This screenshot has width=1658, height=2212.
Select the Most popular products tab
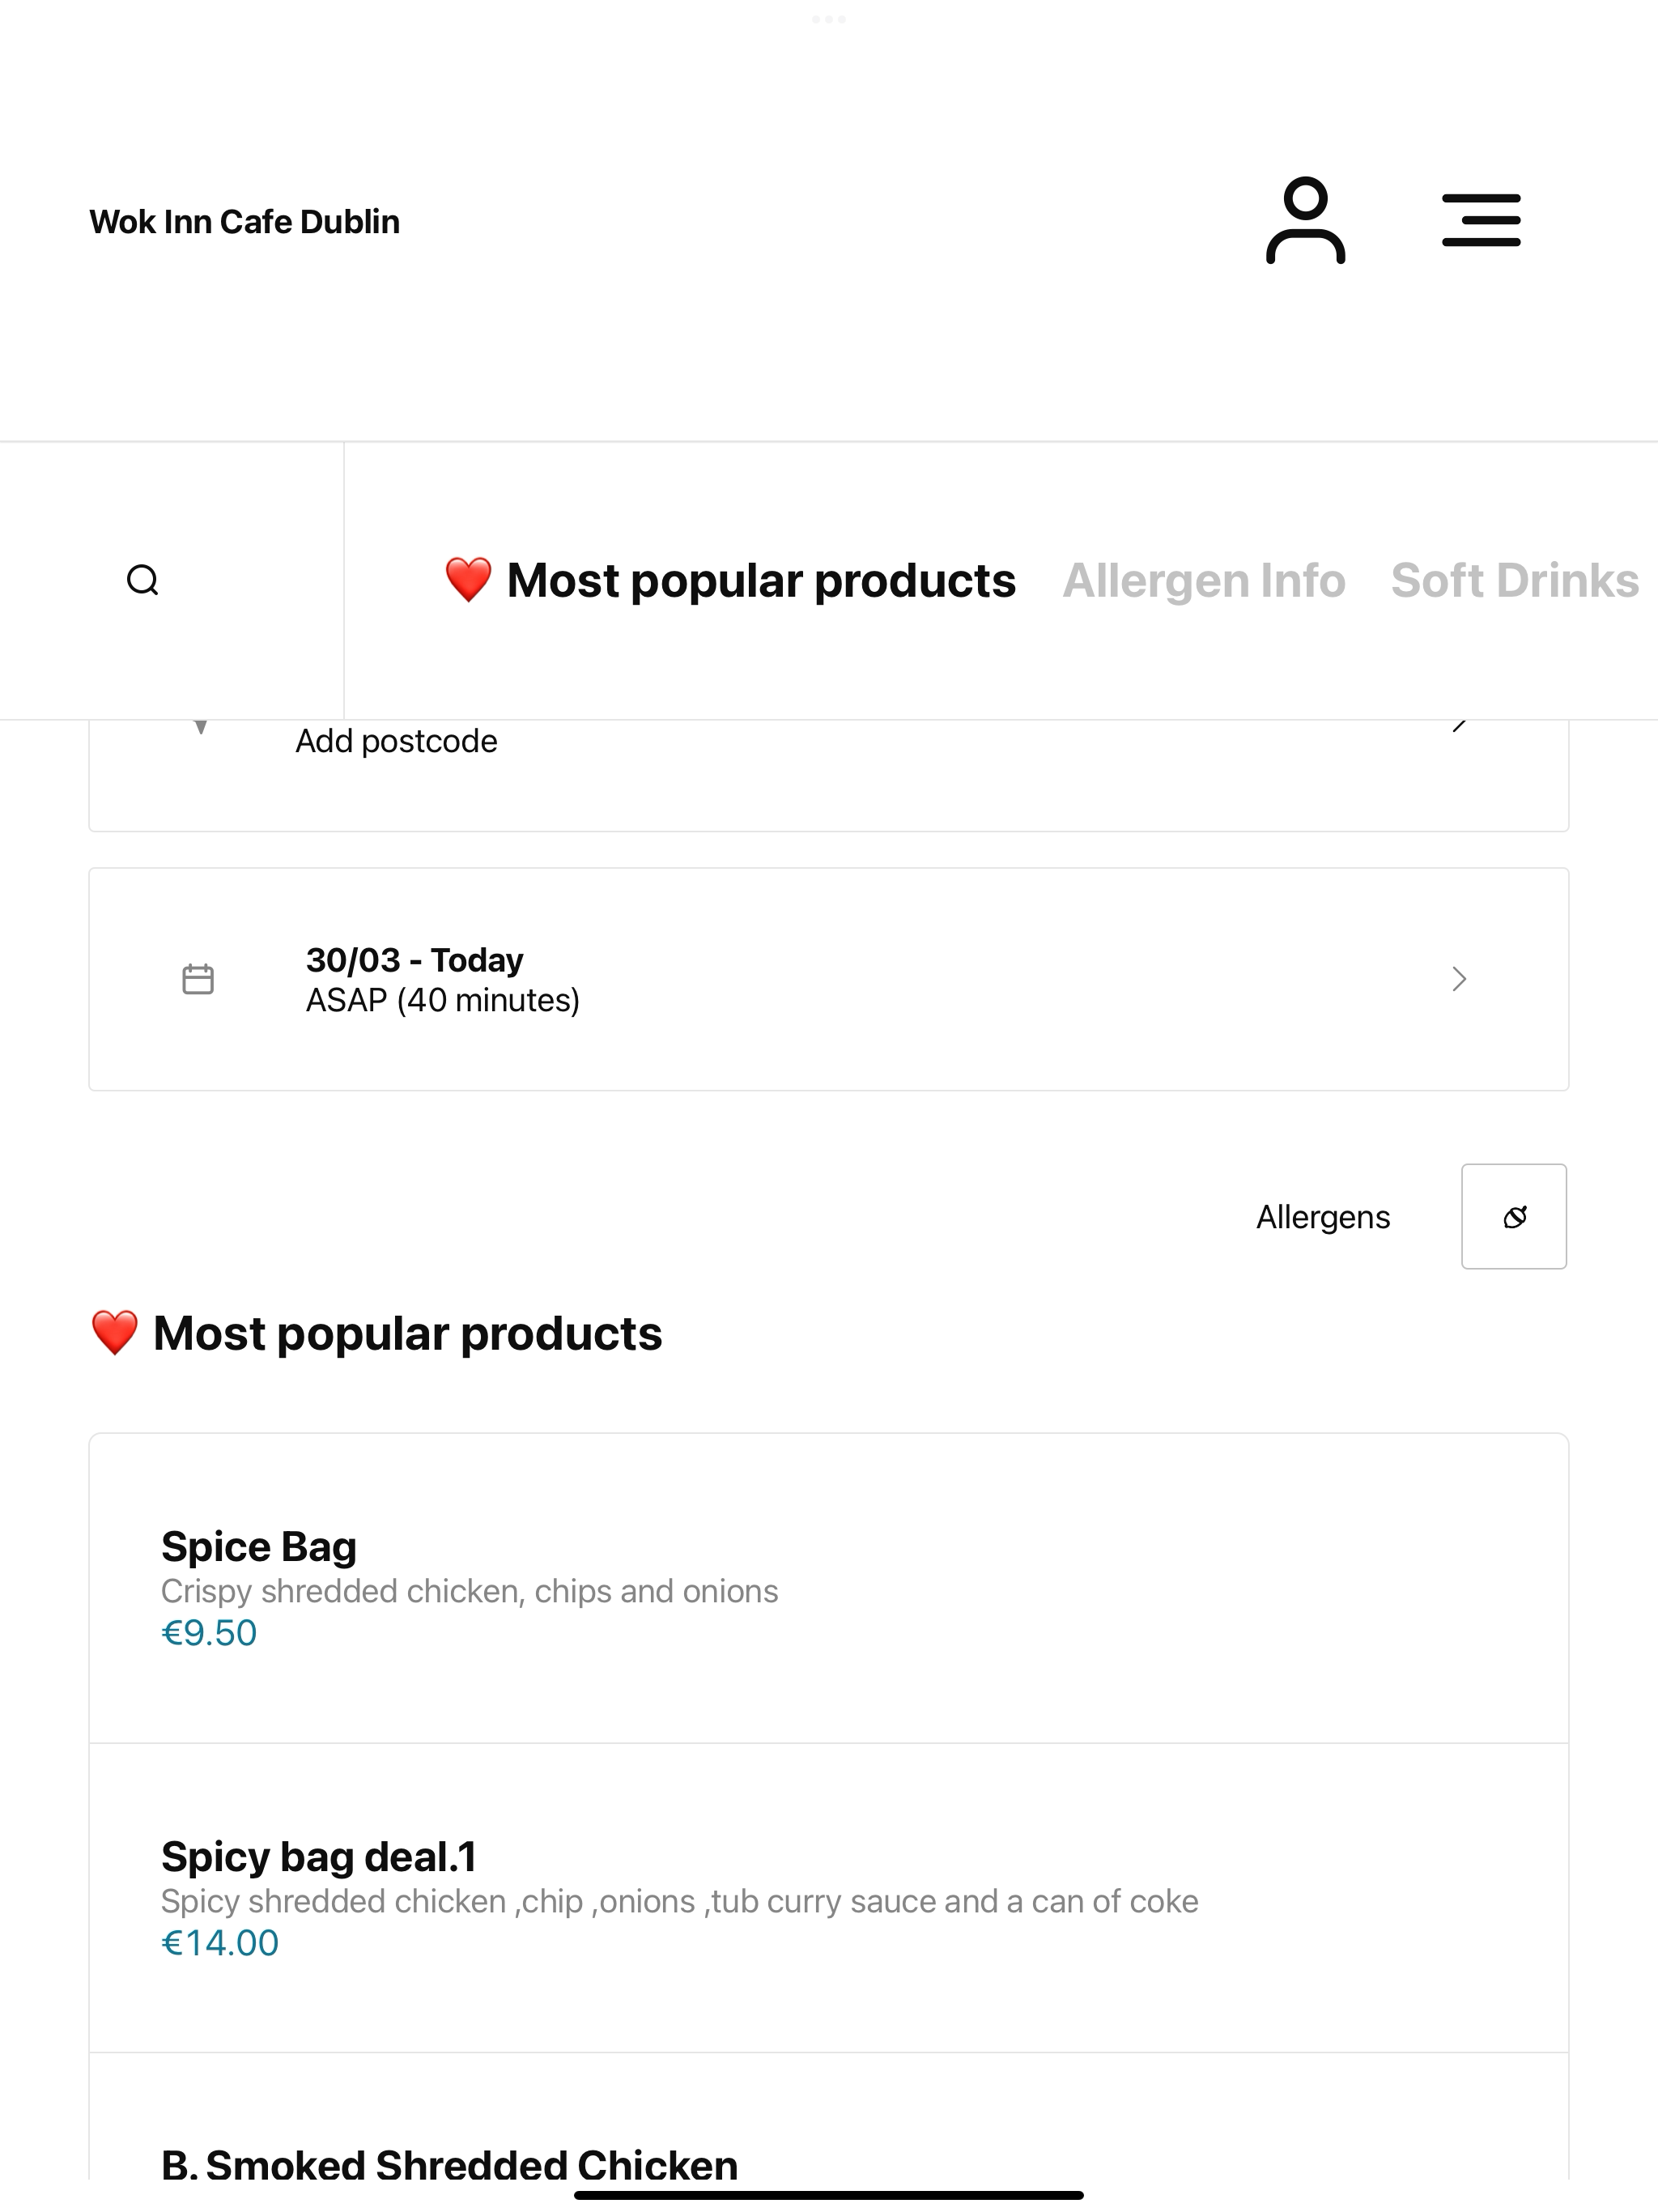730,581
